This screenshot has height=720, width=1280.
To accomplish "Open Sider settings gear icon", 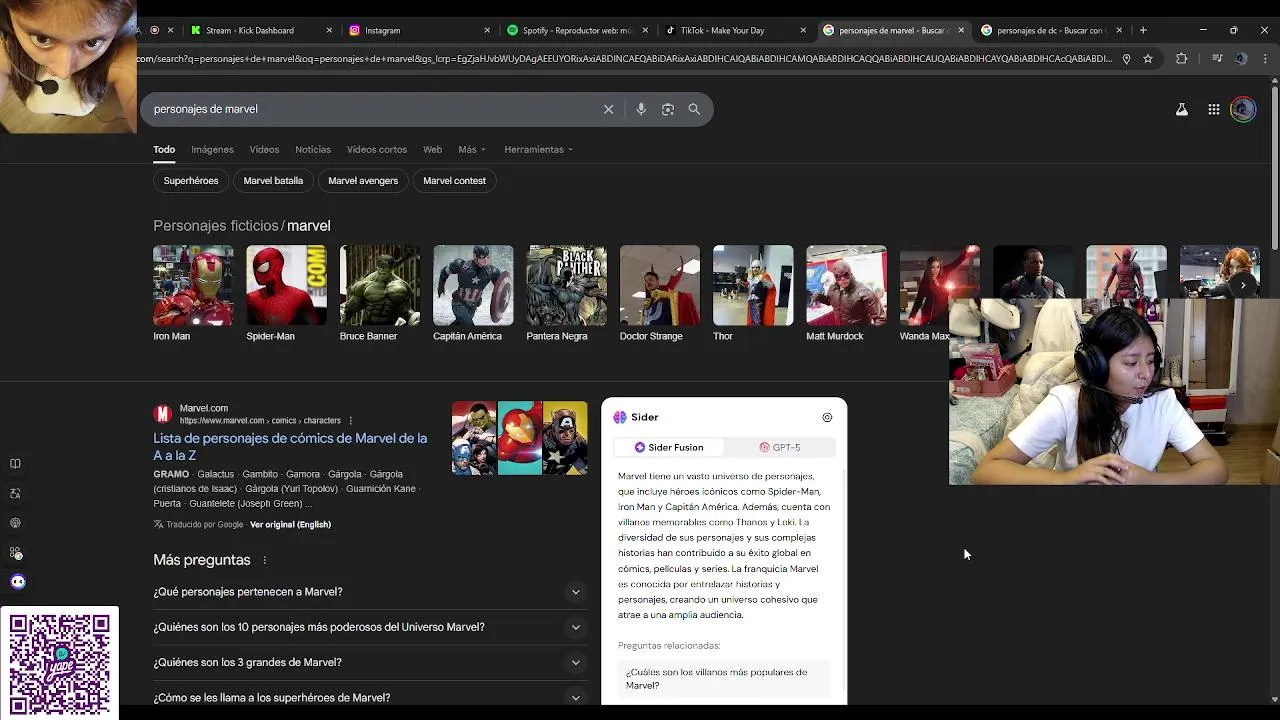I will (x=827, y=417).
